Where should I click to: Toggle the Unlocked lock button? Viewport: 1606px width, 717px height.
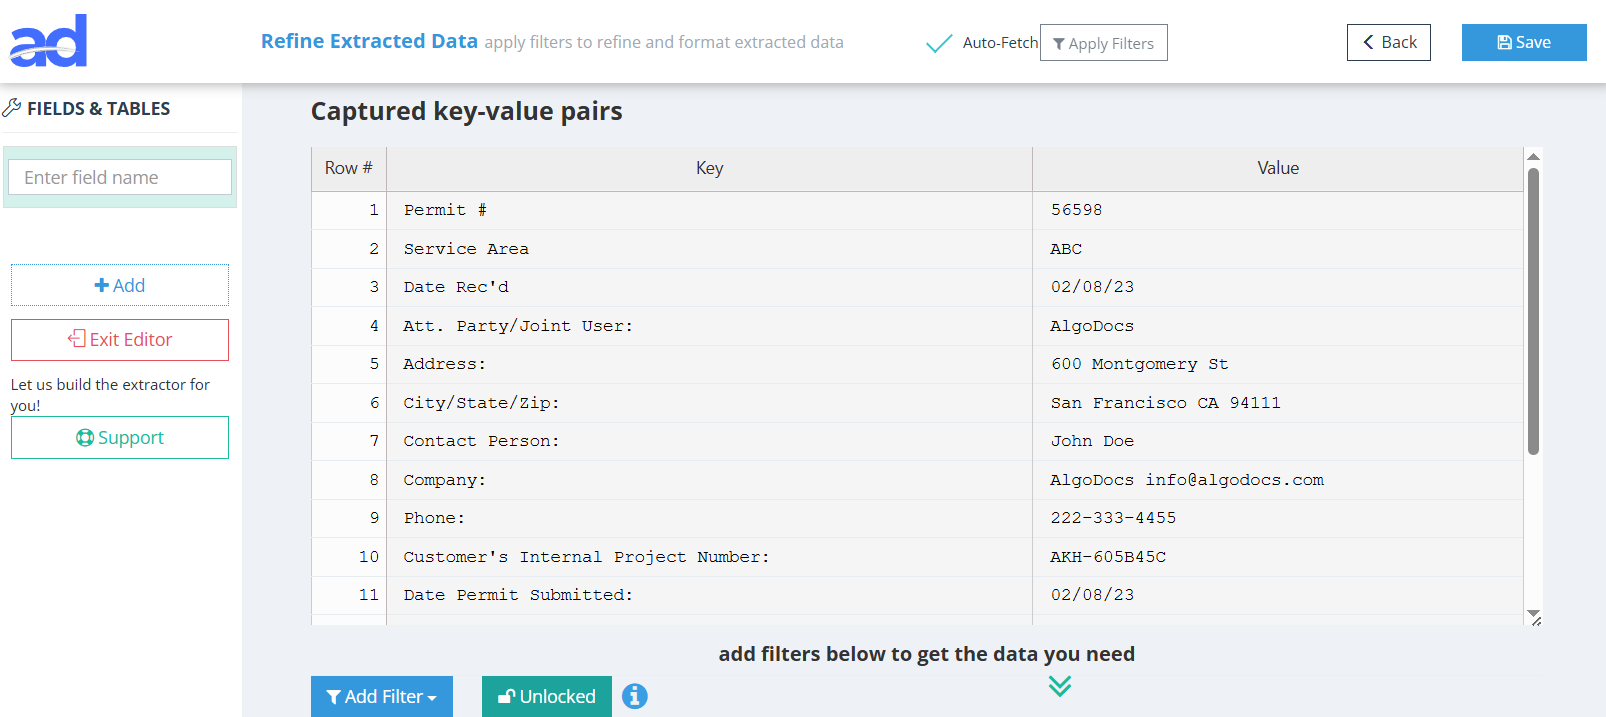(x=547, y=696)
